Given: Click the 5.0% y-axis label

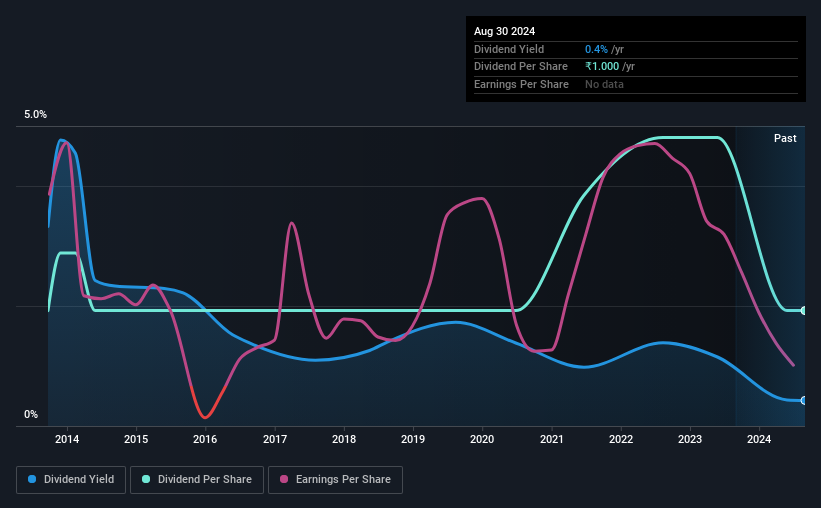Looking at the screenshot, I should click(36, 115).
